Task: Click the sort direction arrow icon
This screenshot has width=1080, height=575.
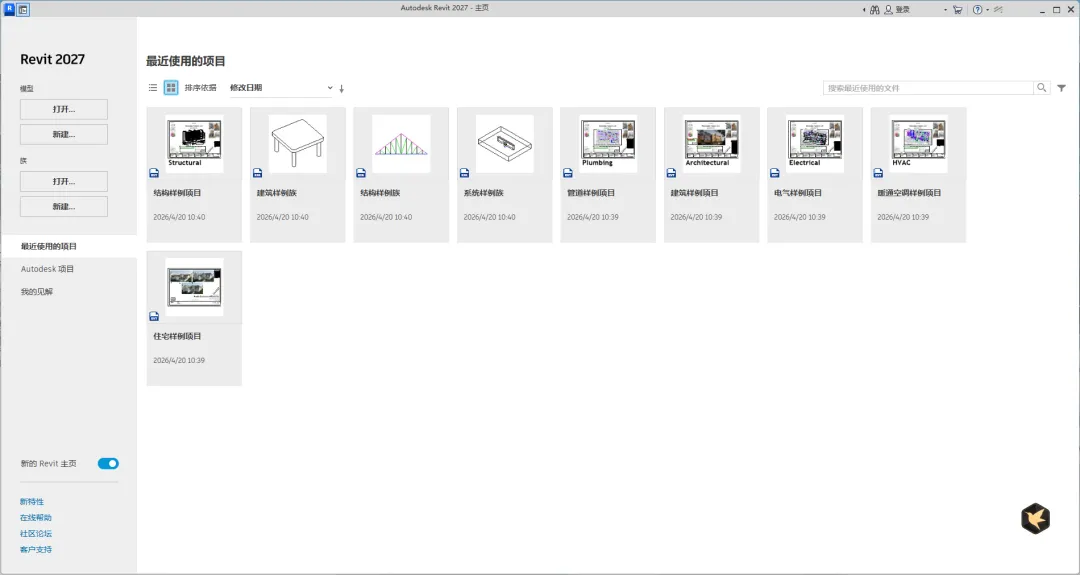Action: [342, 88]
